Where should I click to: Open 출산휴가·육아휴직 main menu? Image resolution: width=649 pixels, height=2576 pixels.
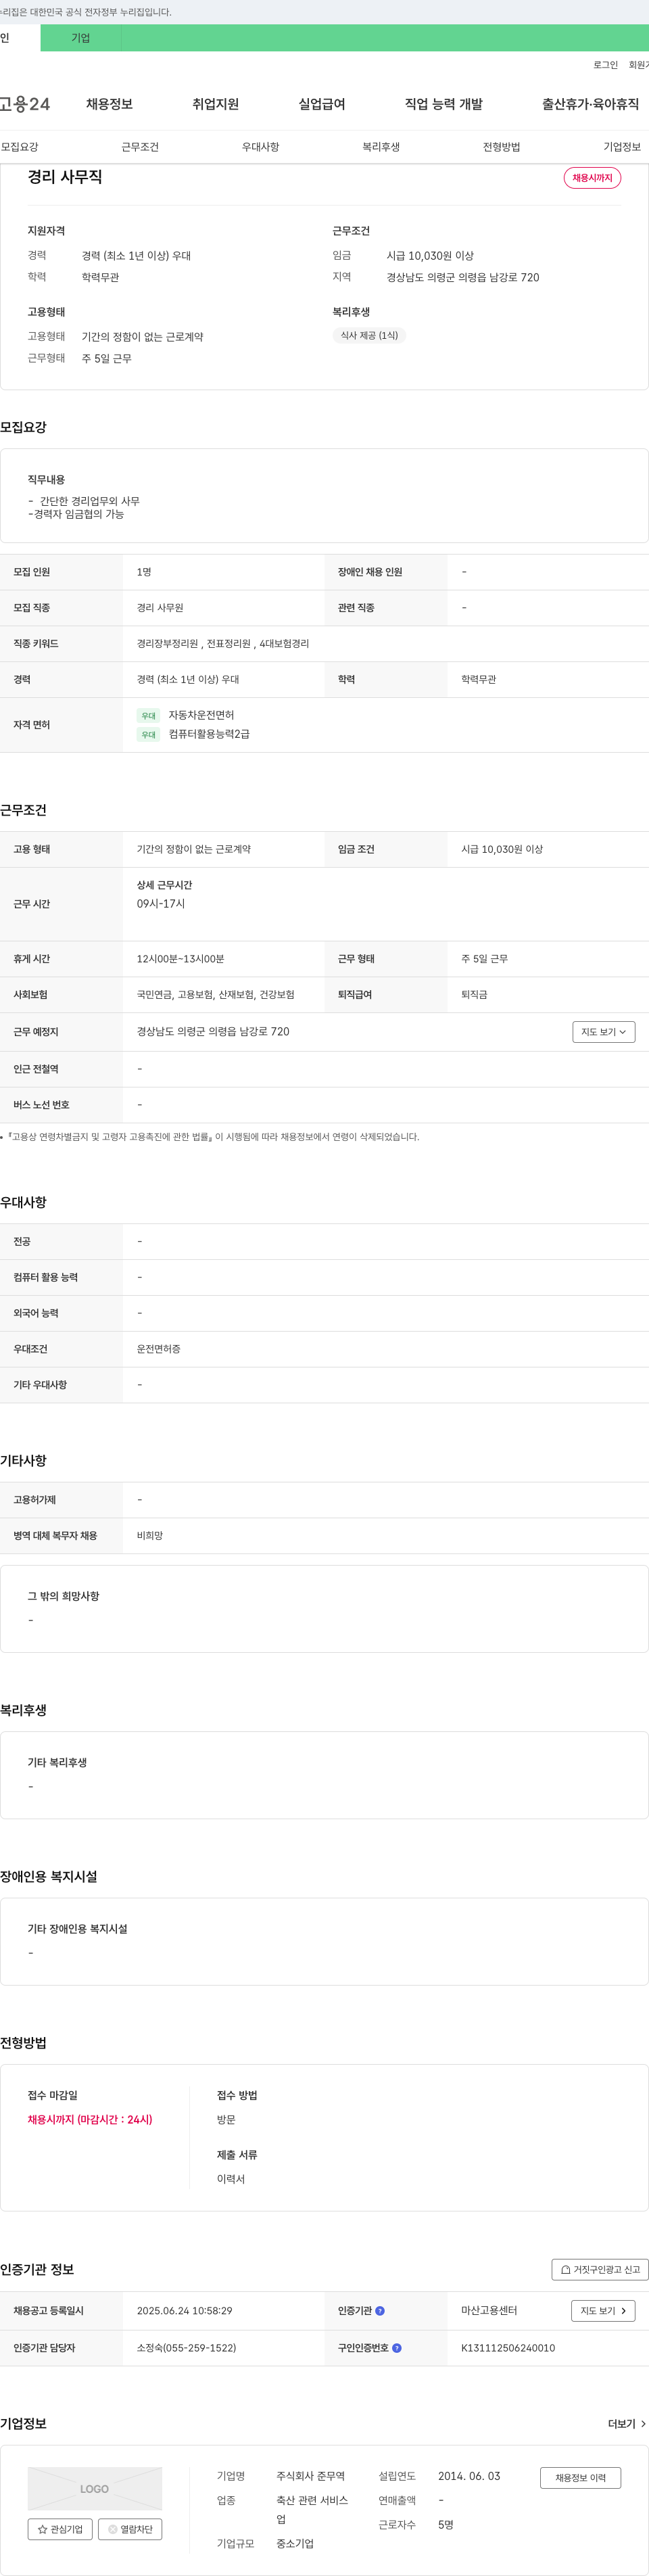pyautogui.click(x=590, y=104)
